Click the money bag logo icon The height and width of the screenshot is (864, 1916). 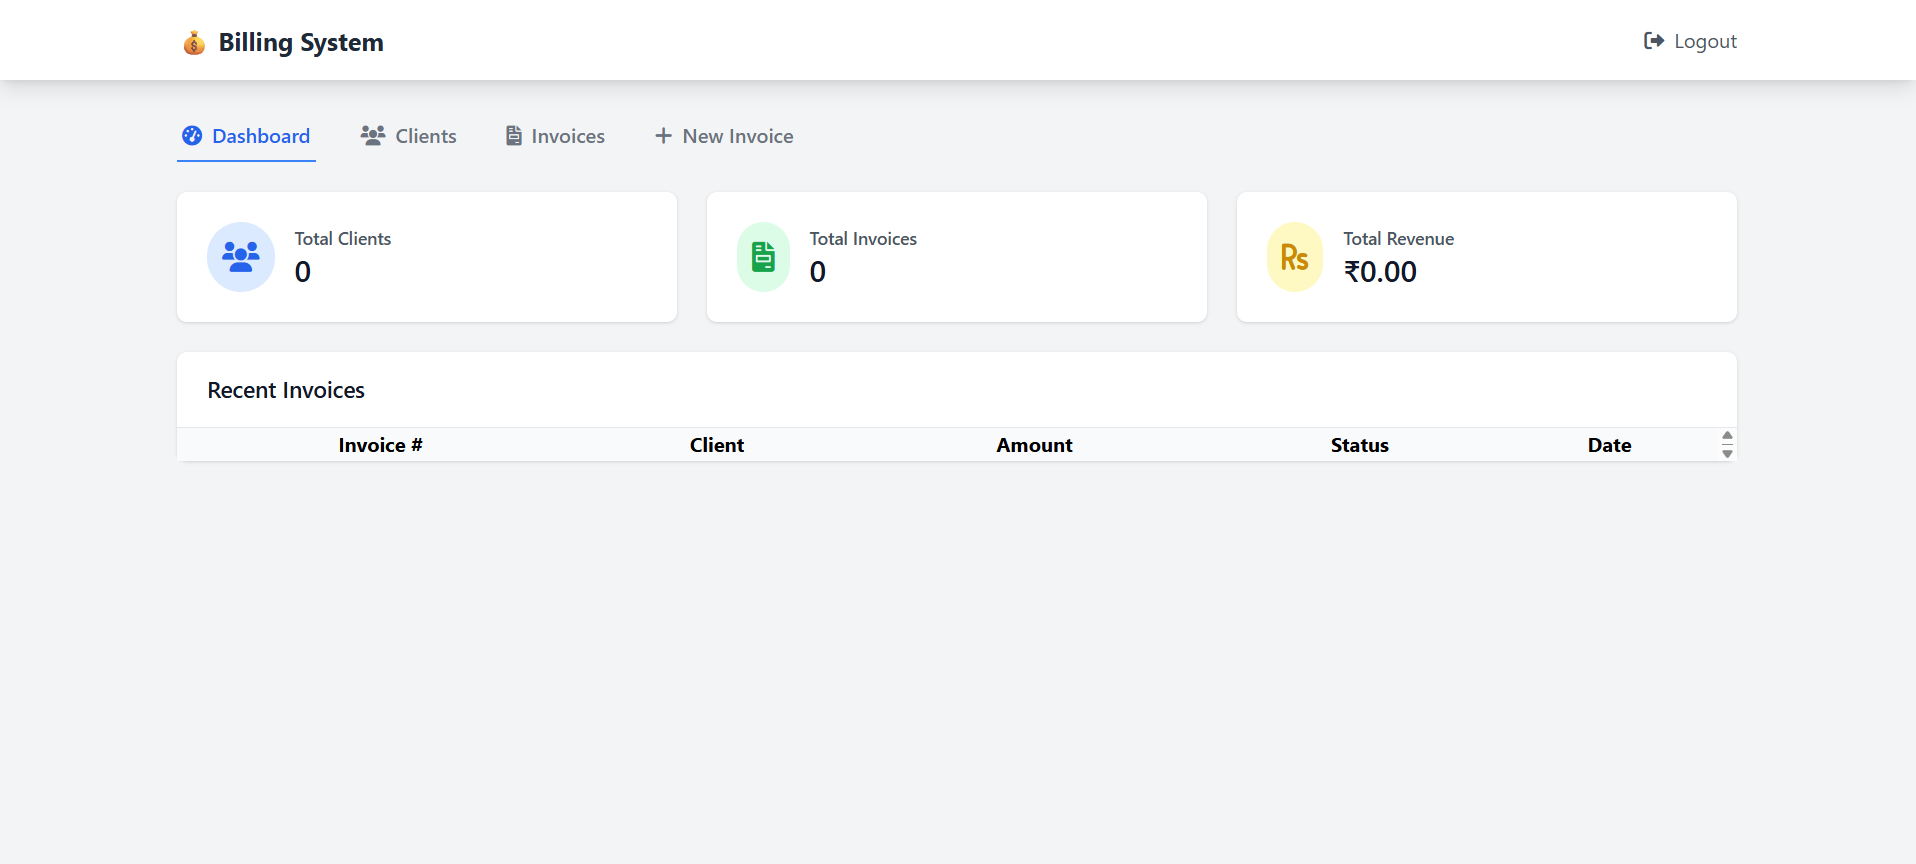click(194, 43)
